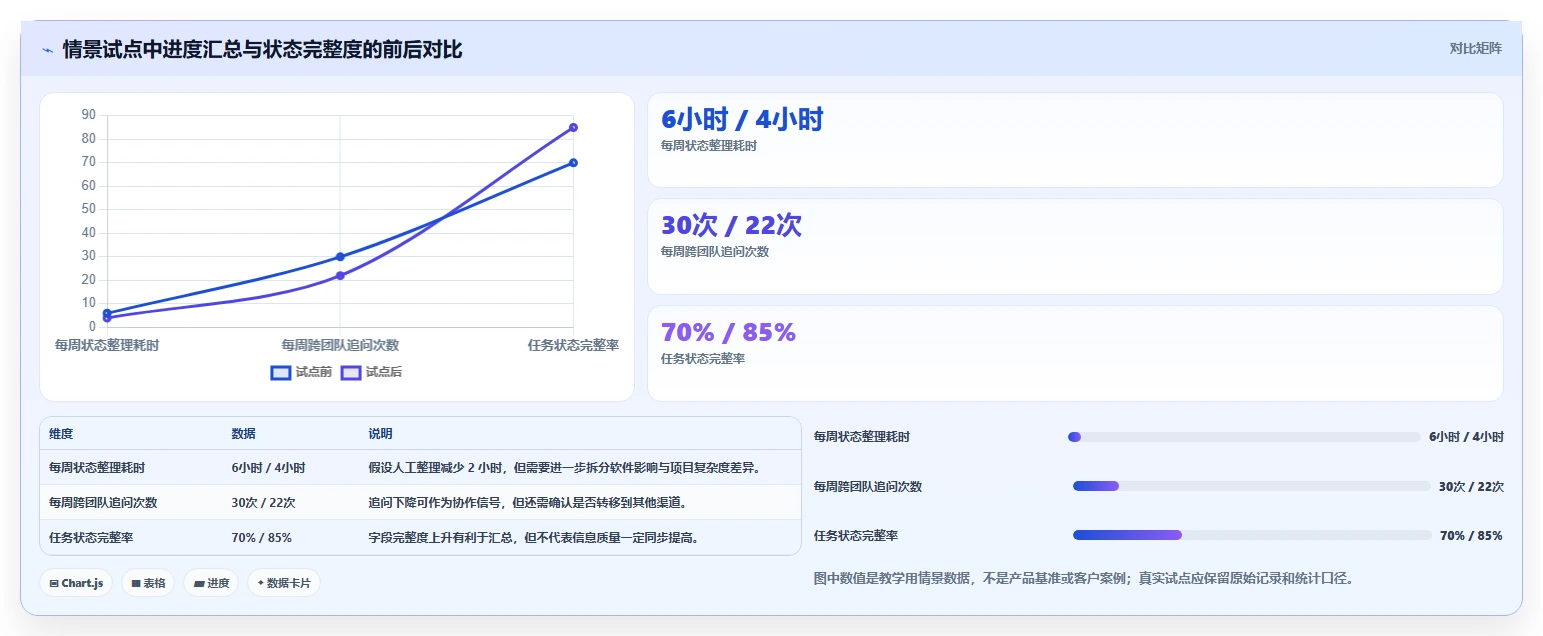1543x636 pixels.
Task: Select the 数据卡片 tag chip
Action: tap(284, 583)
